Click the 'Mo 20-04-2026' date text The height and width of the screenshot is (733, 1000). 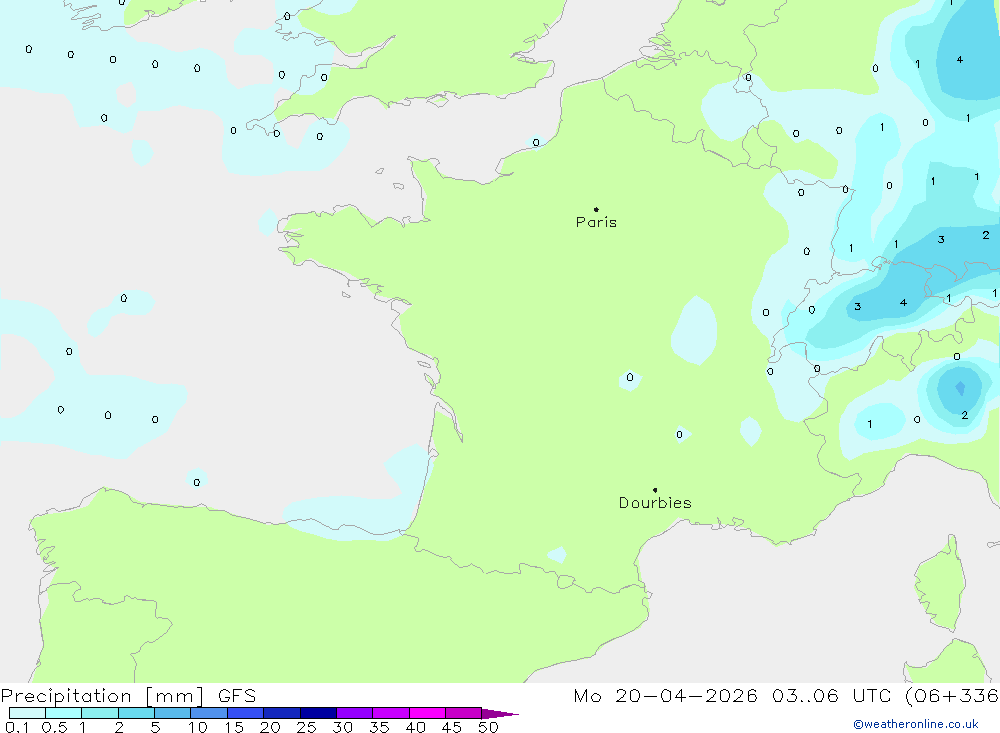pyautogui.click(x=665, y=696)
